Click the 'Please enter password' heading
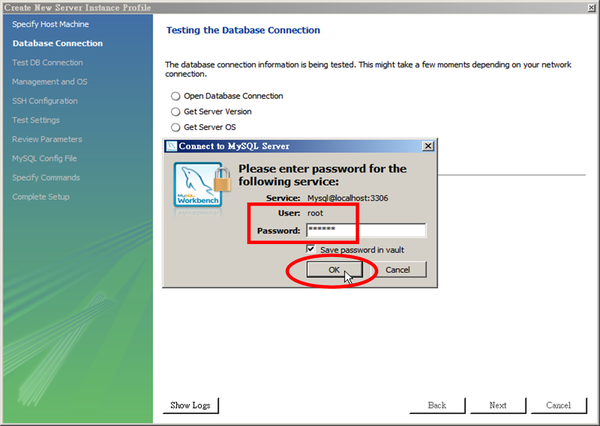Screen dimensions: 600x426 tap(323, 175)
